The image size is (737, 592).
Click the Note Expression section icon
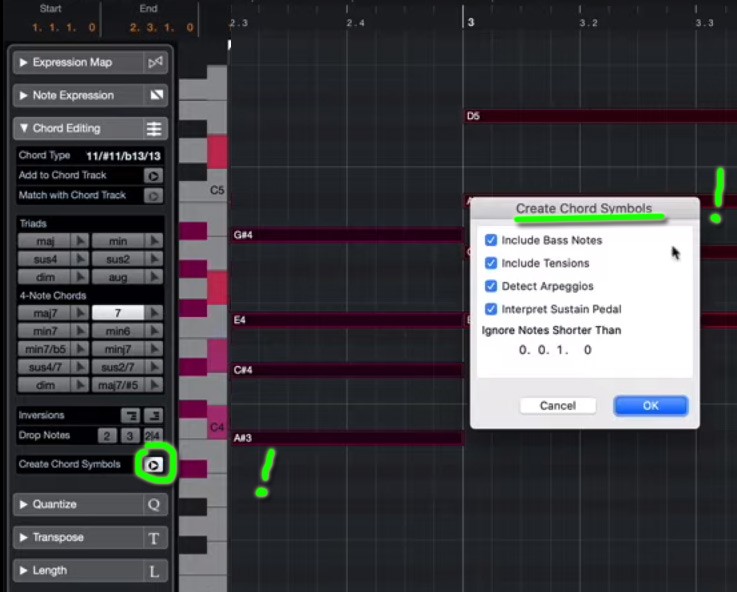click(x=154, y=95)
